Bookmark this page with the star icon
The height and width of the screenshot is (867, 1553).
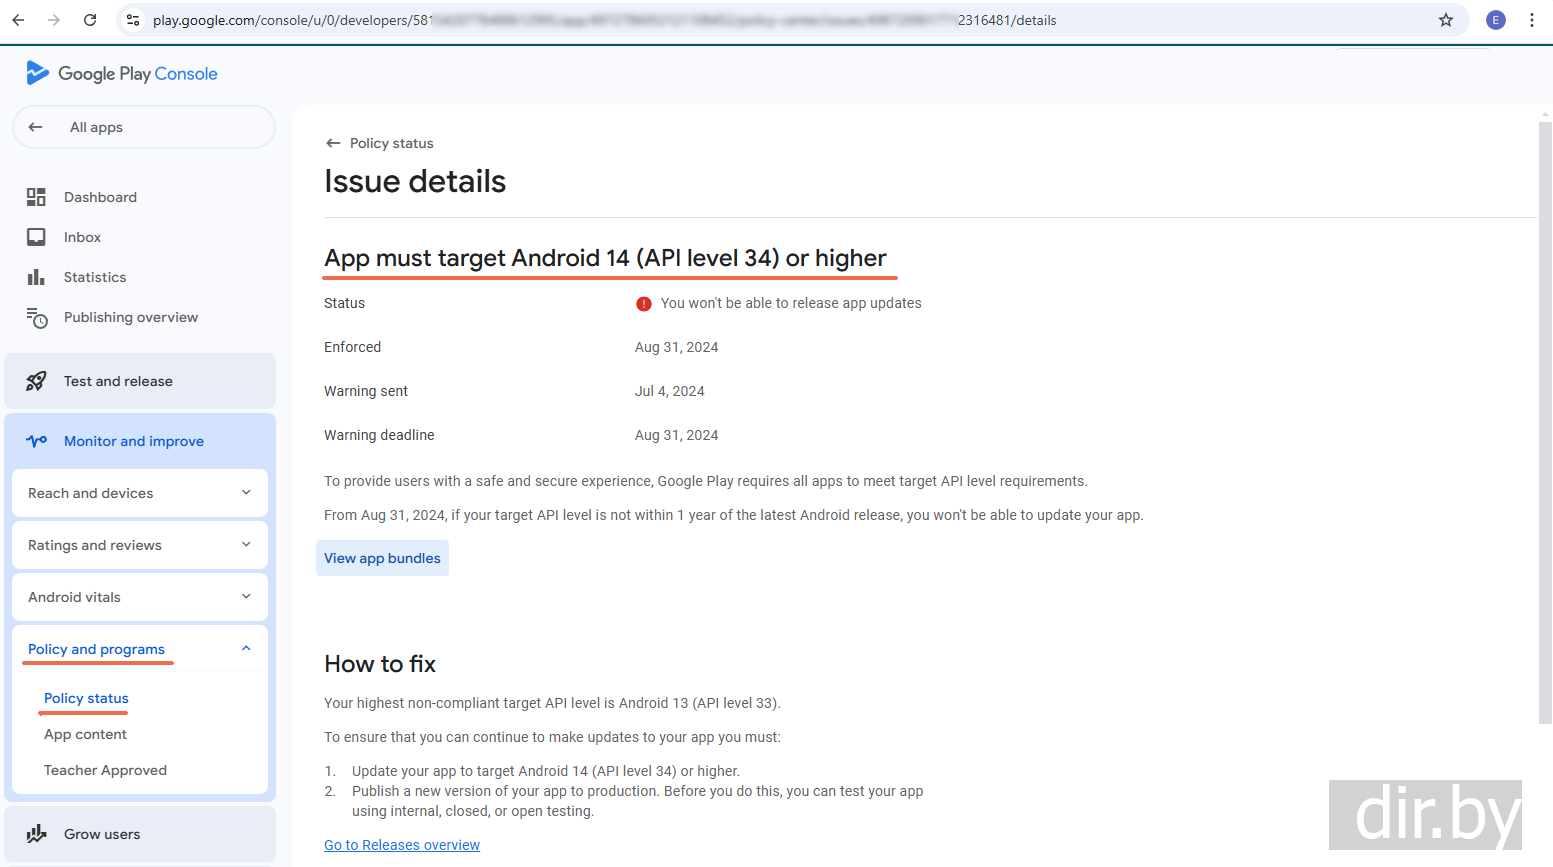click(1445, 20)
